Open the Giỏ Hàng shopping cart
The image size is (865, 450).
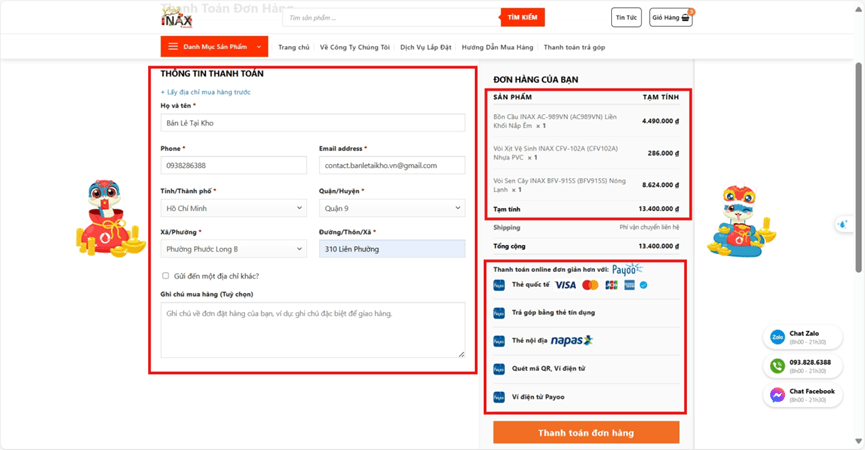[x=672, y=18]
